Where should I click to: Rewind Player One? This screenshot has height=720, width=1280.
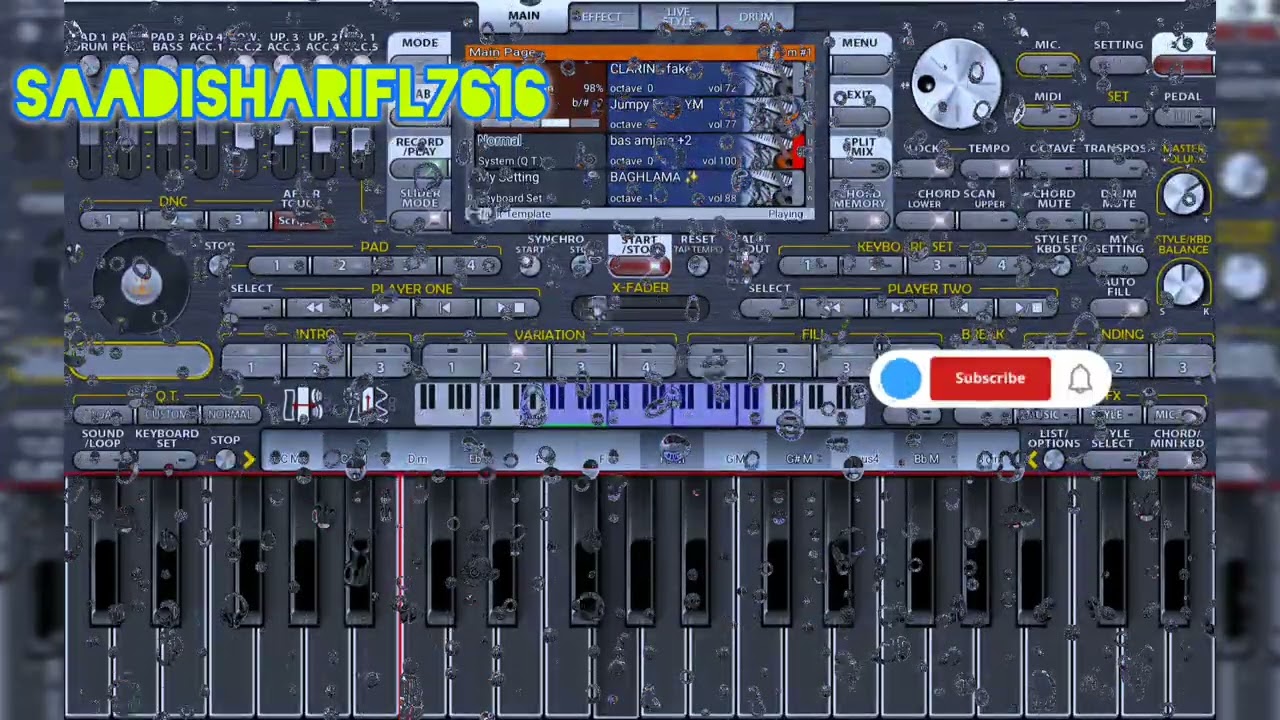pyautogui.click(x=314, y=308)
